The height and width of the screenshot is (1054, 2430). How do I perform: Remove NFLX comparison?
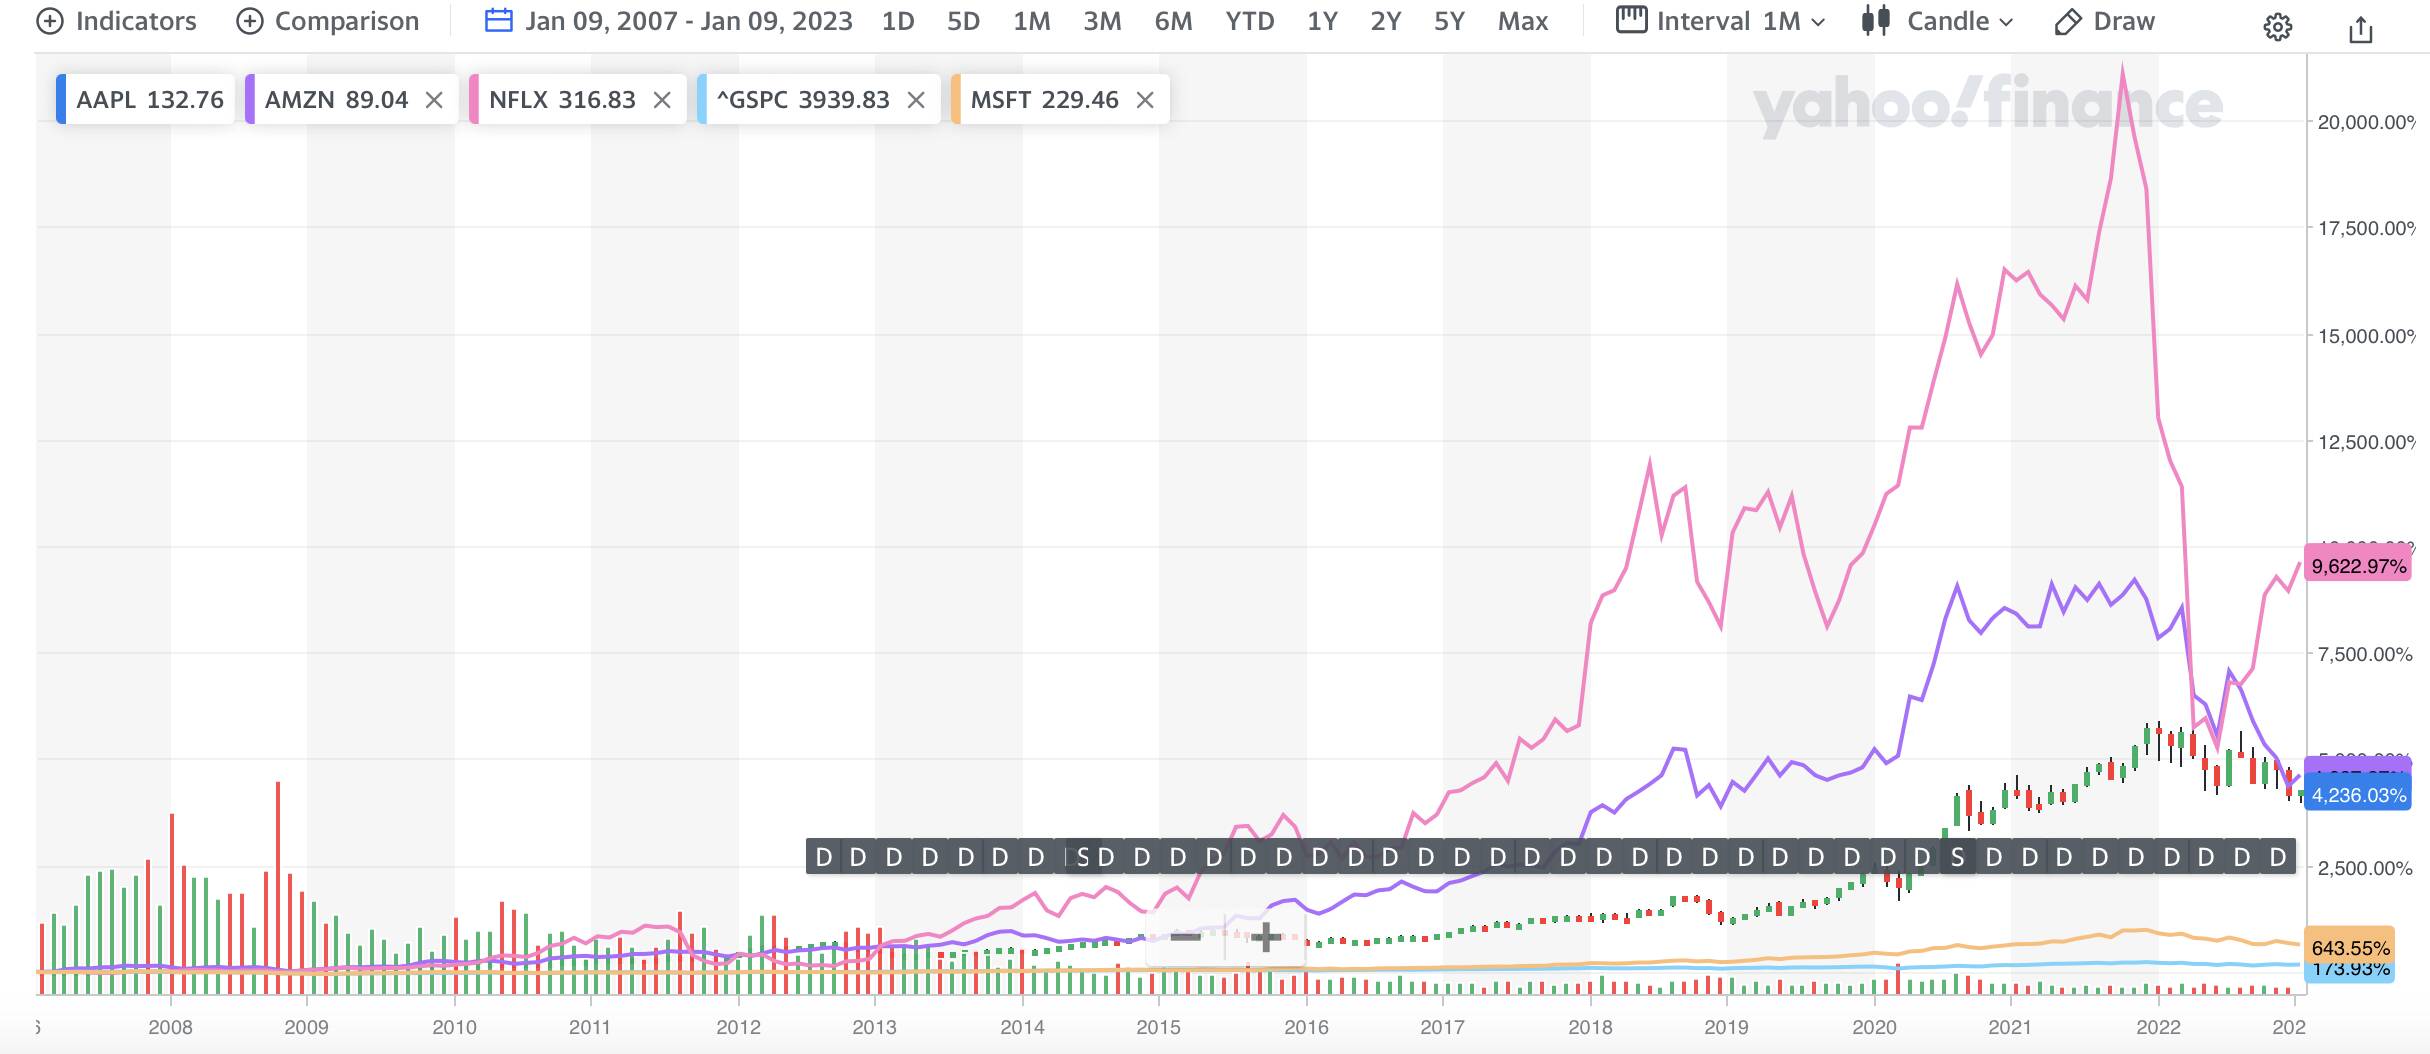662,100
